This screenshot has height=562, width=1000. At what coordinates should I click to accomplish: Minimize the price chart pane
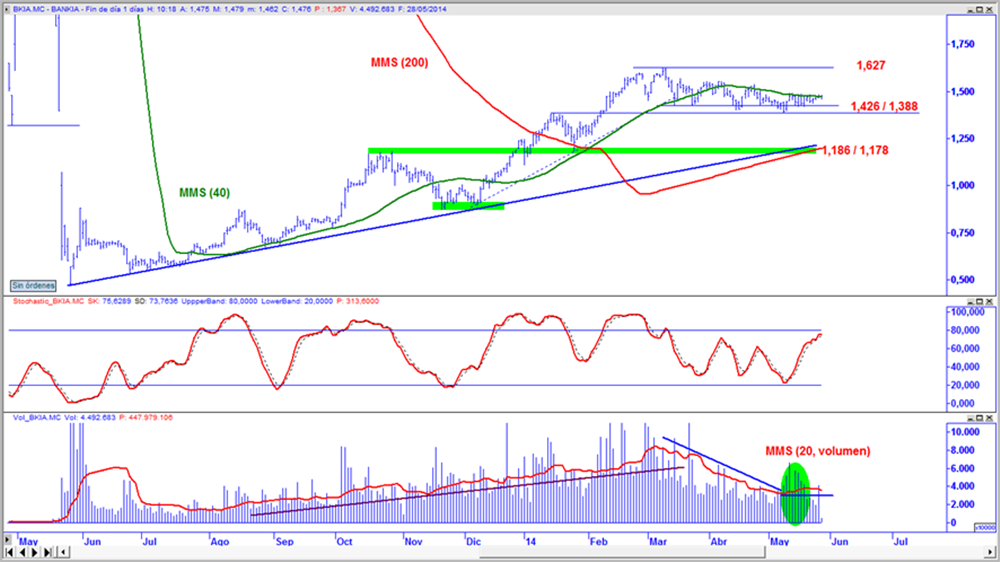click(x=970, y=10)
